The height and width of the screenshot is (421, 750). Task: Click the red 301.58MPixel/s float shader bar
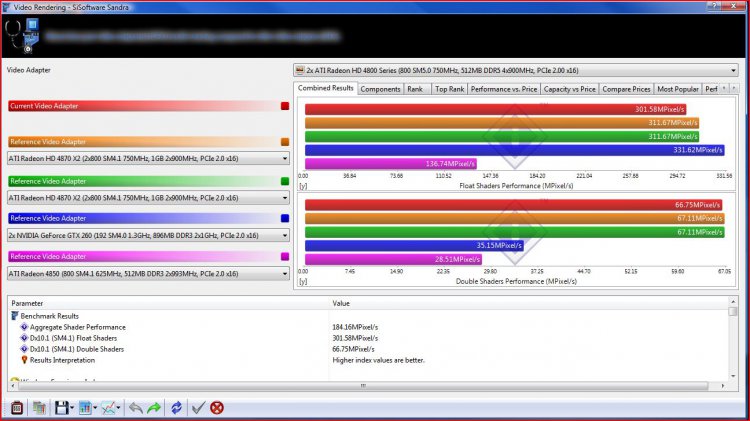(x=496, y=109)
